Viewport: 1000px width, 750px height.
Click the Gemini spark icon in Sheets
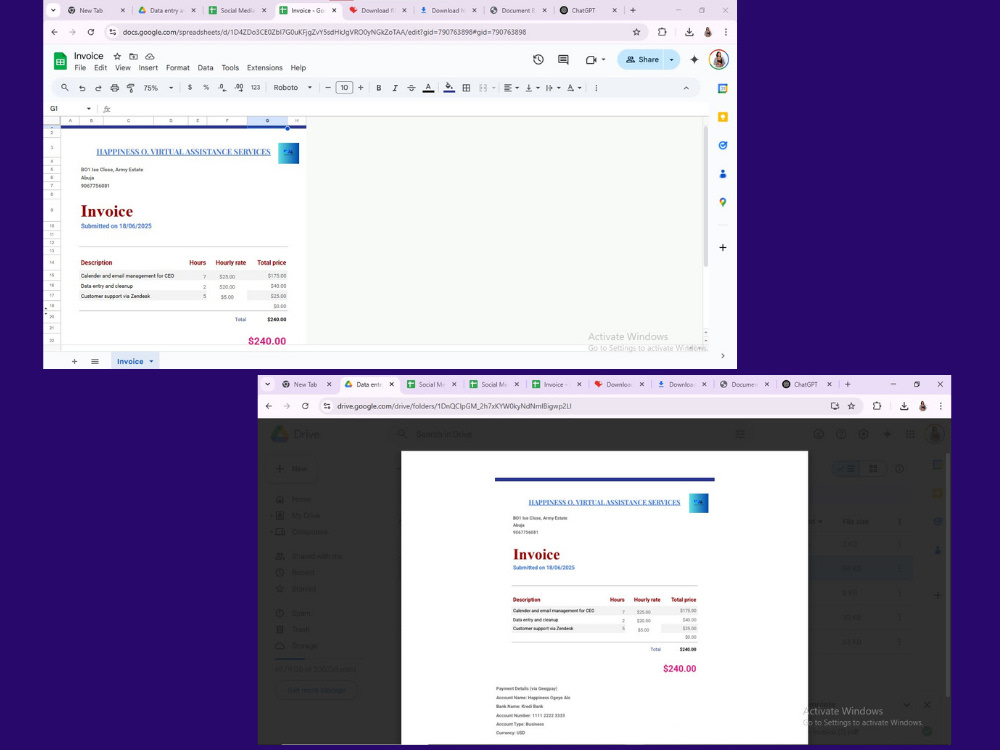(695, 59)
